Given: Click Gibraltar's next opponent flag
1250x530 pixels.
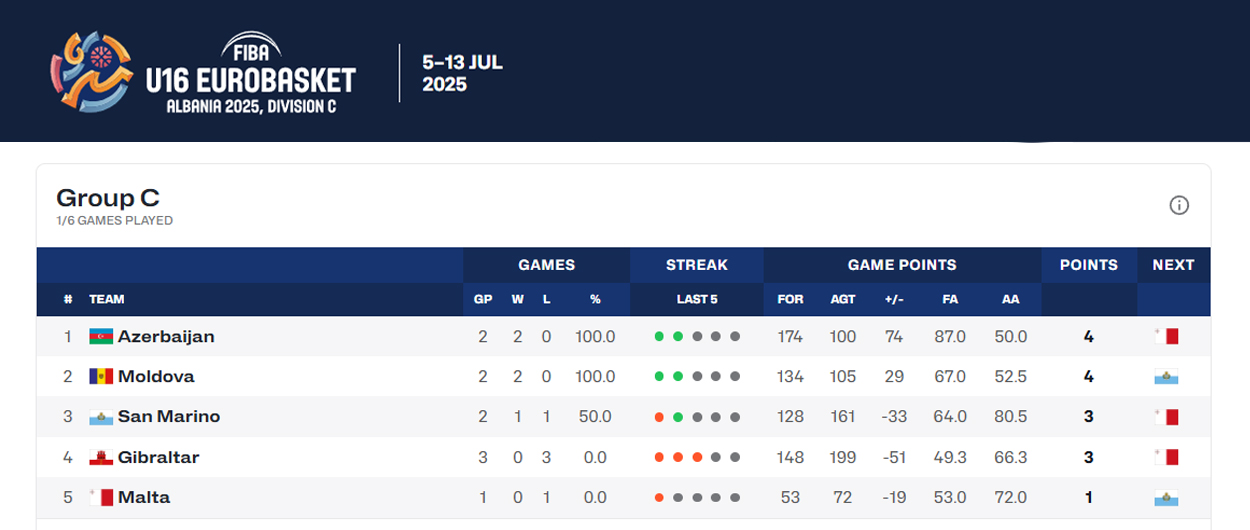Looking at the screenshot, I should pyautogui.click(x=1166, y=457).
